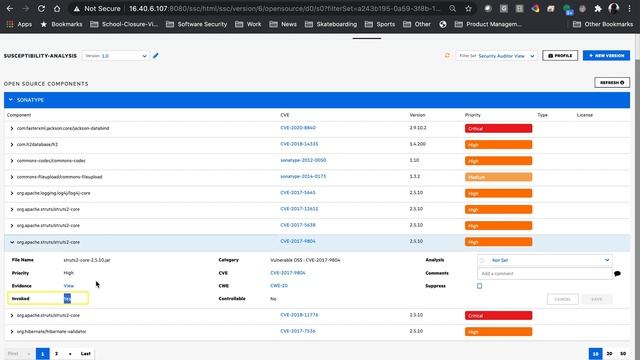
Task: Open the Product Management bookmarks folder
Action: [x=488, y=24]
